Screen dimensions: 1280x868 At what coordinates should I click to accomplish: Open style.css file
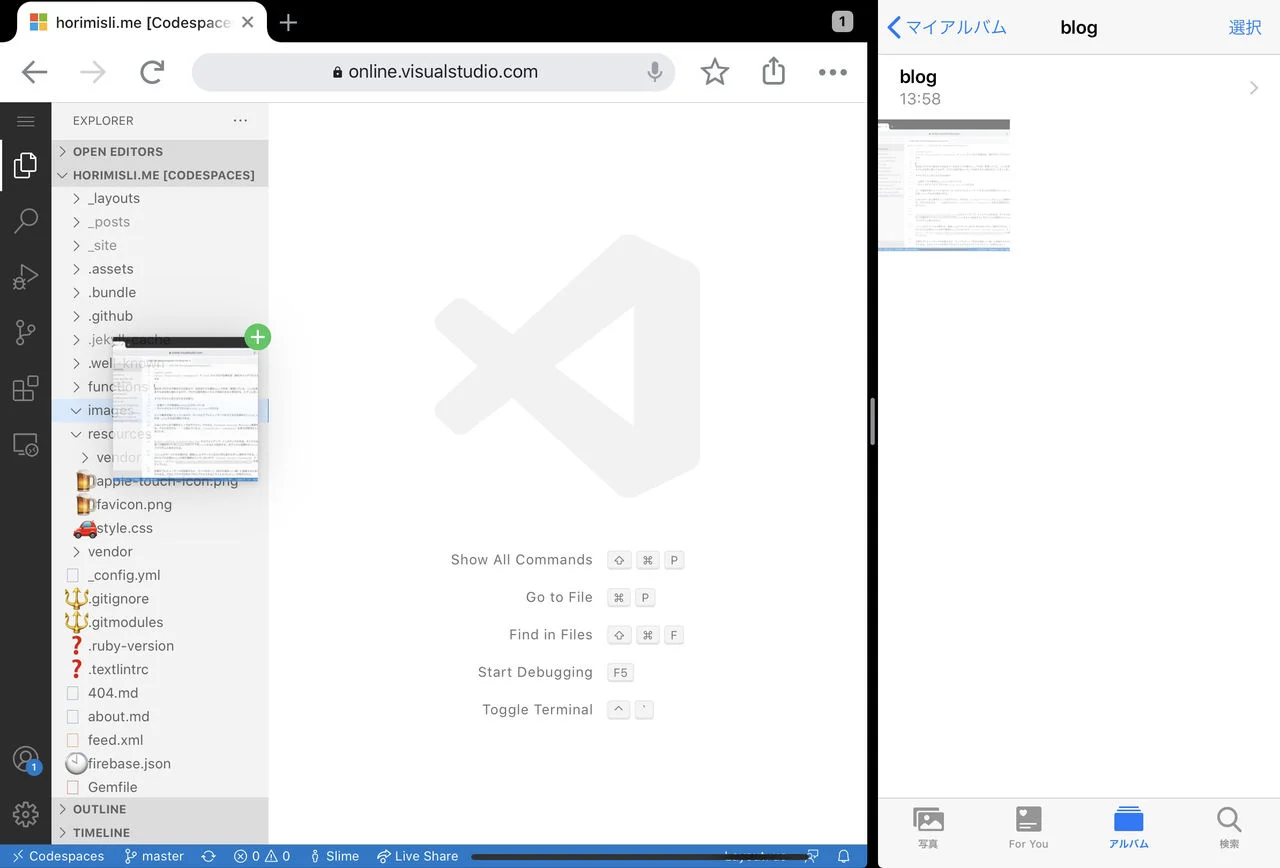tap(160, 528)
